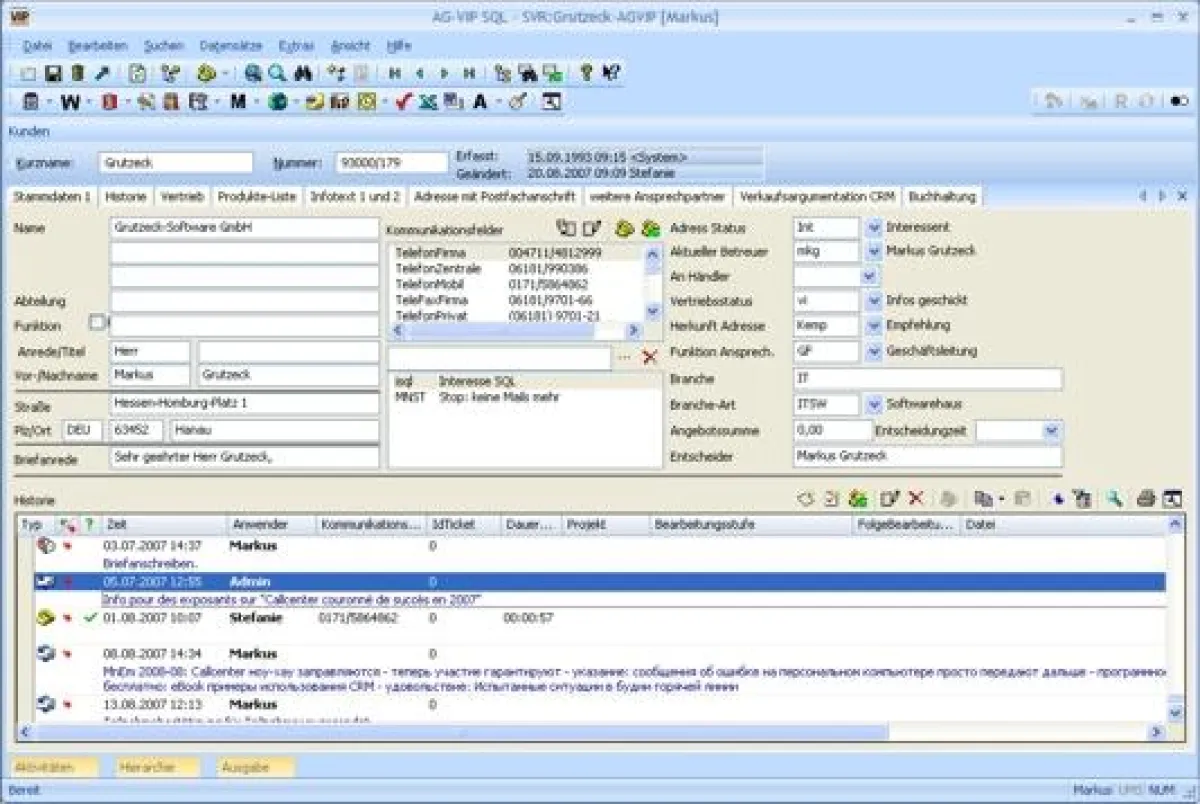Click the ... browse button near Kommunikationsfelder
The image size is (1200, 804).
(625, 356)
